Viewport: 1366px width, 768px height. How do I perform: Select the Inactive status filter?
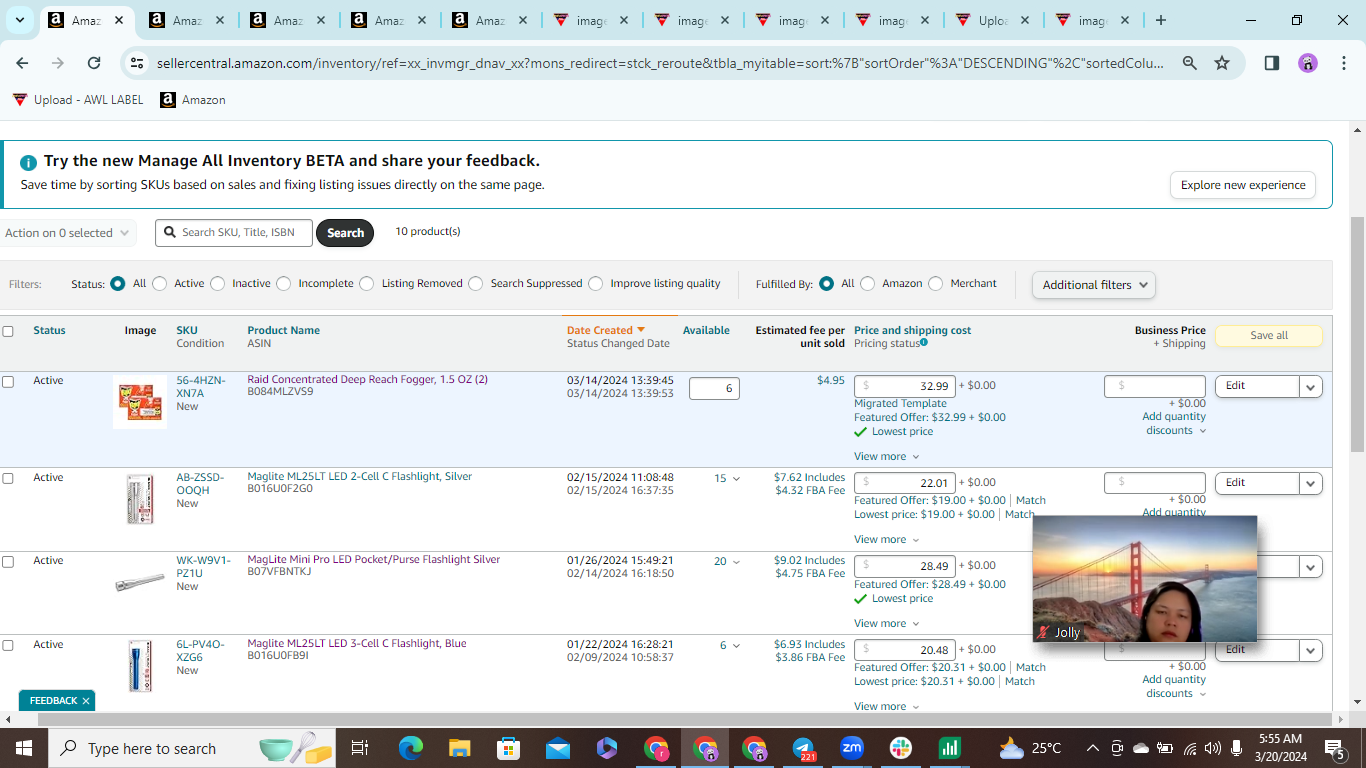tap(218, 284)
